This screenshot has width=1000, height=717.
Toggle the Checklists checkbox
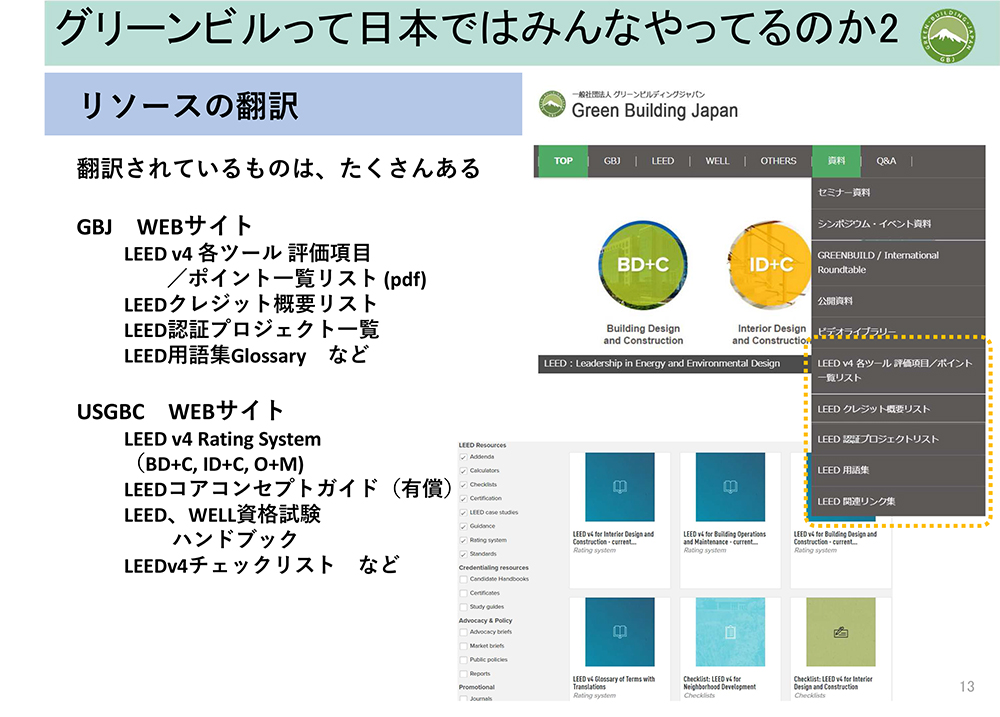pos(464,485)
